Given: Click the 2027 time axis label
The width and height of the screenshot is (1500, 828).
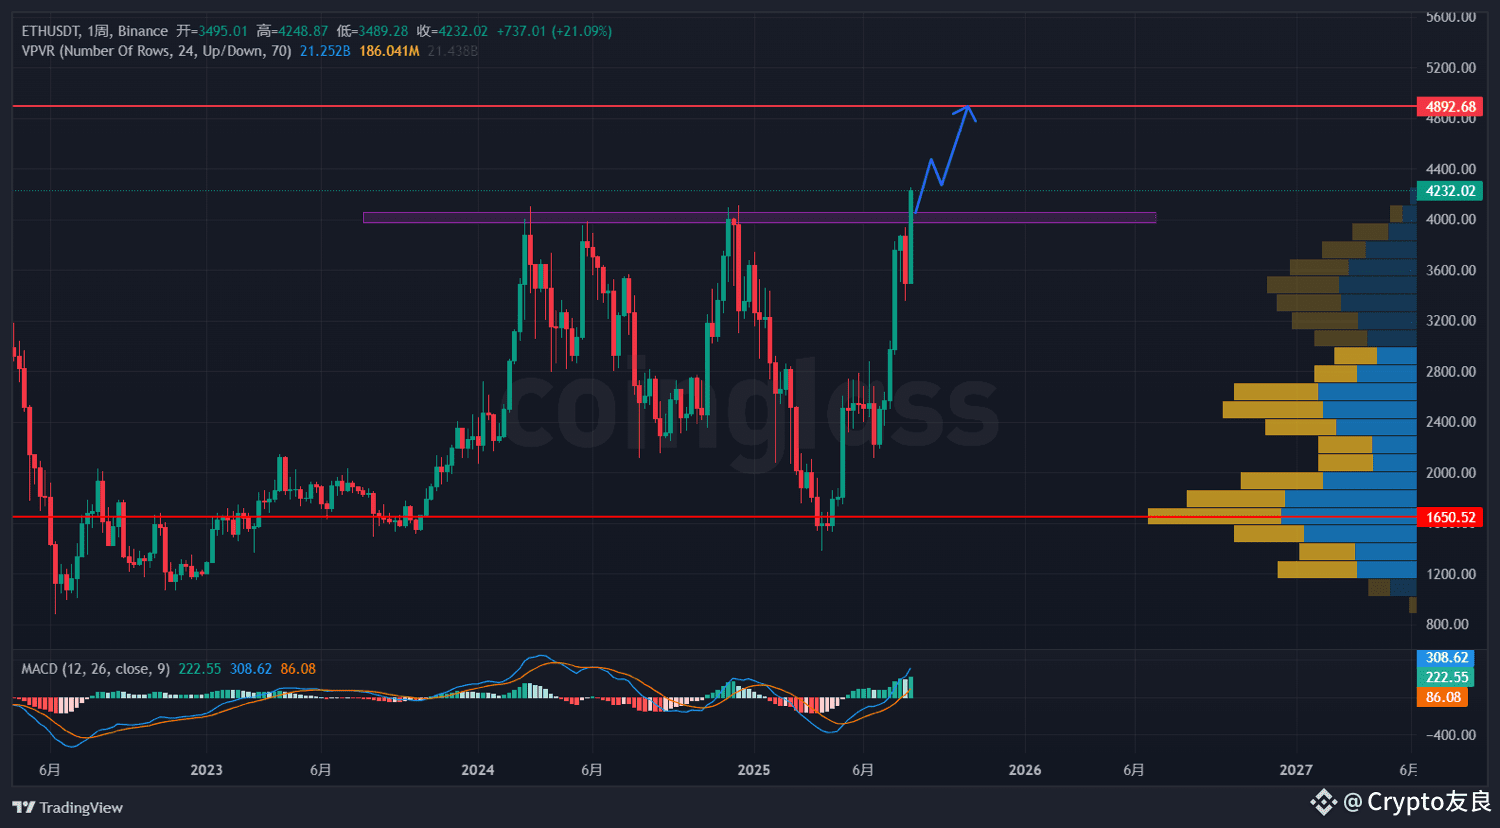Looking at the screenshot, I should click(1296, 770).
